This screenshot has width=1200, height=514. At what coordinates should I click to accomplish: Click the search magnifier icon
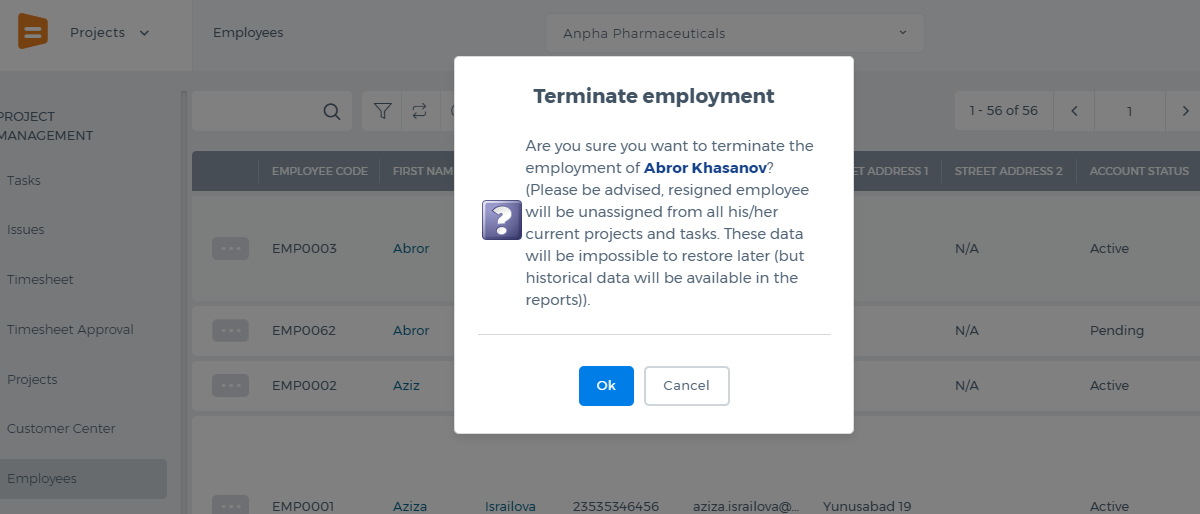332,111
